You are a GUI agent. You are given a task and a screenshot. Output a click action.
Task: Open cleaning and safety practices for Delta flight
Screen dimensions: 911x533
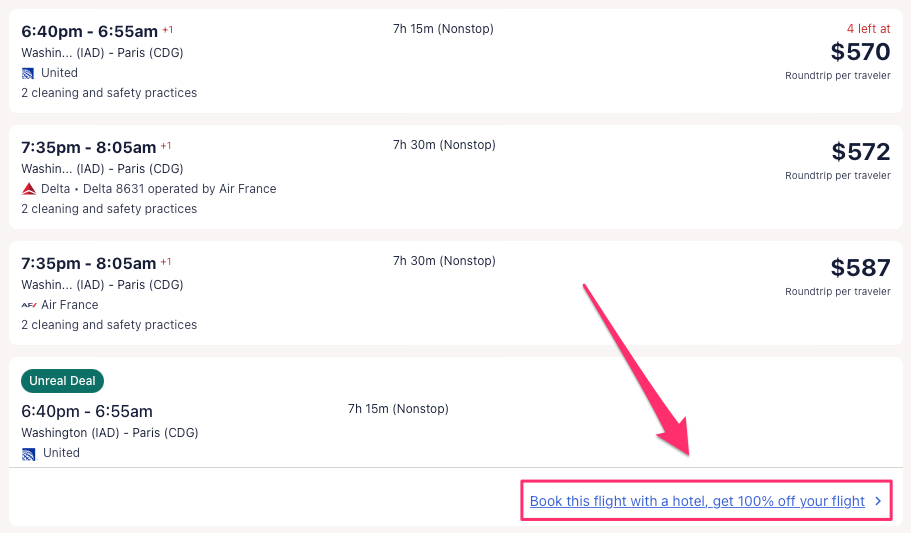[109, 209]
